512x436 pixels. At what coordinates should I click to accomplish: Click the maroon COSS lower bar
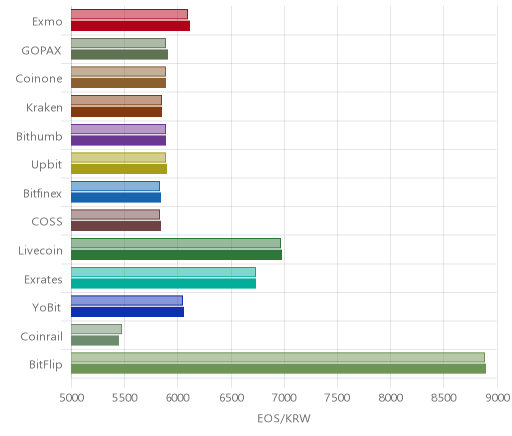(116, 226)
